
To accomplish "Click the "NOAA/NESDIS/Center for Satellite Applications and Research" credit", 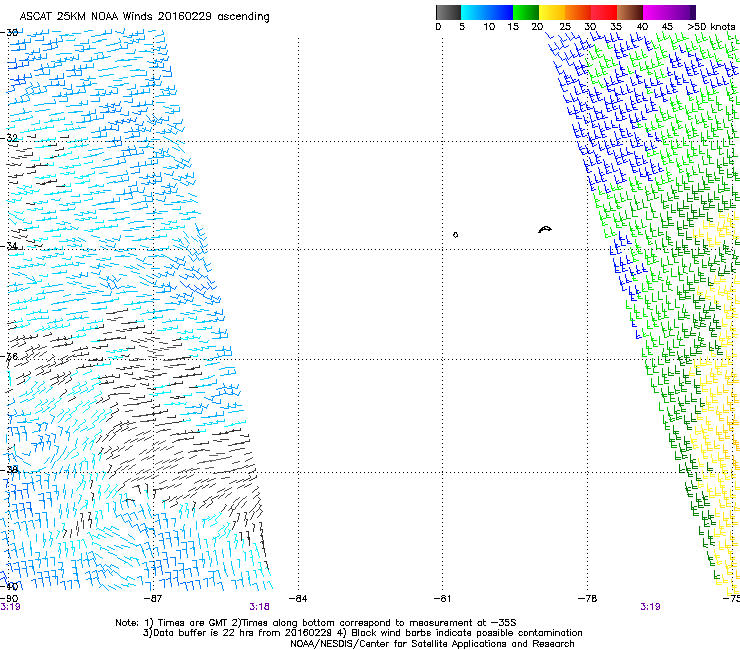I will (432, 644).
